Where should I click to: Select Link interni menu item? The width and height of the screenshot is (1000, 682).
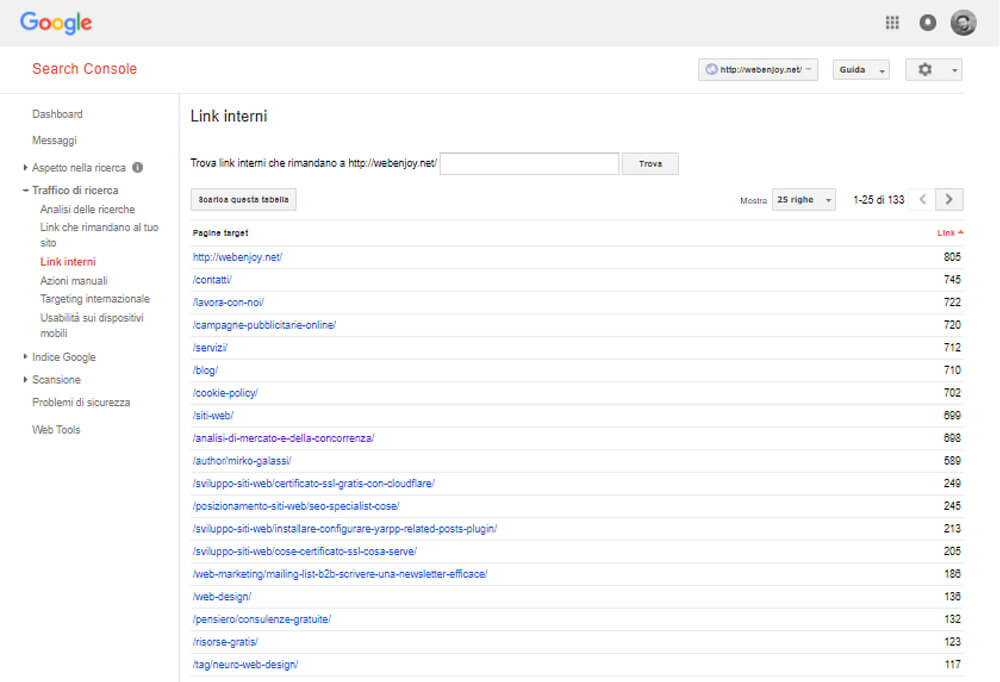point(68,262)
